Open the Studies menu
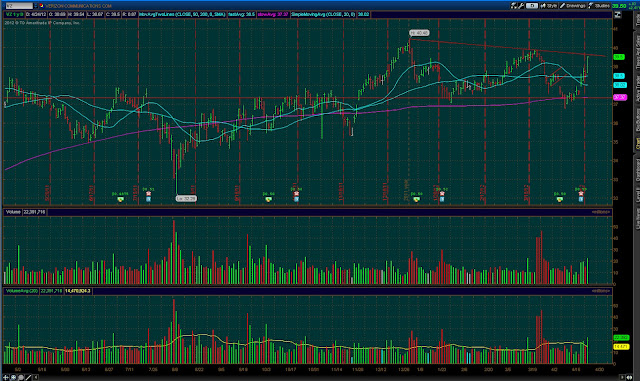This screenshot has width=640, height=381. (x=599, y=6)
